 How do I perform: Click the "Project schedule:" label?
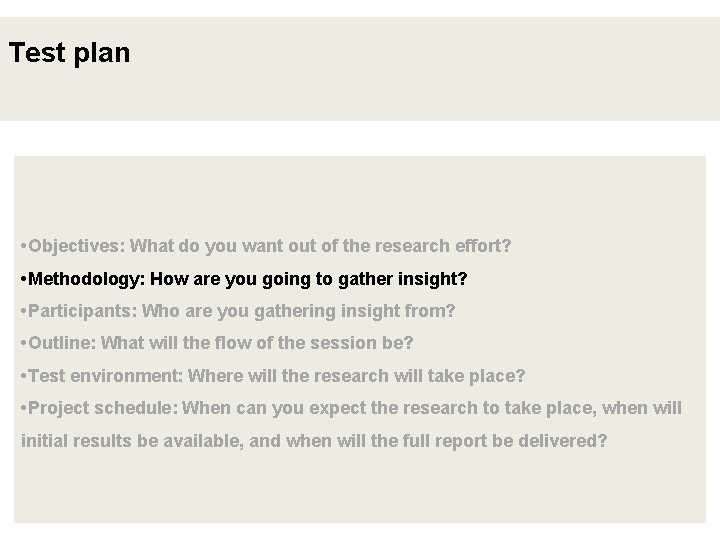[x=103, y=408]
